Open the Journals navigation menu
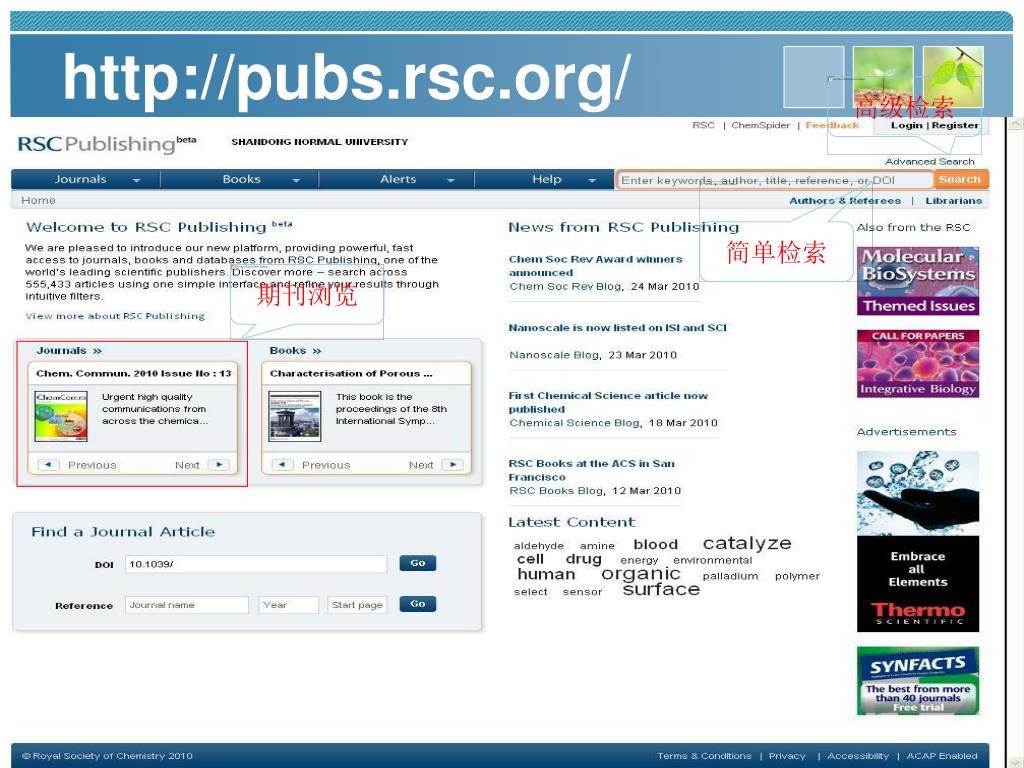 click(x=80, y=179)
